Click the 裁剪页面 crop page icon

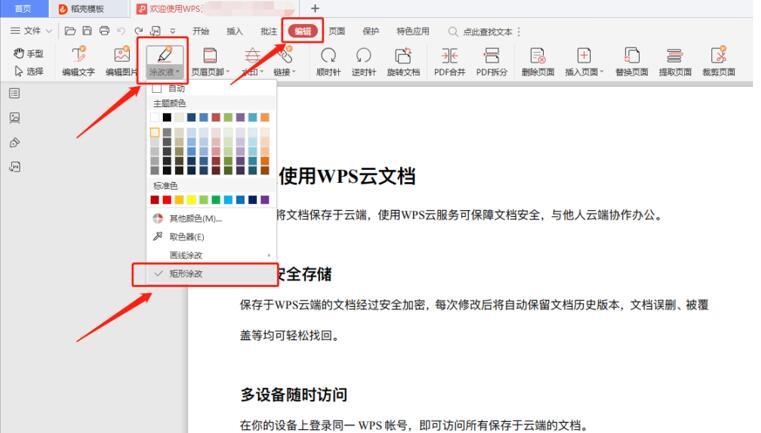coord(718,55)
